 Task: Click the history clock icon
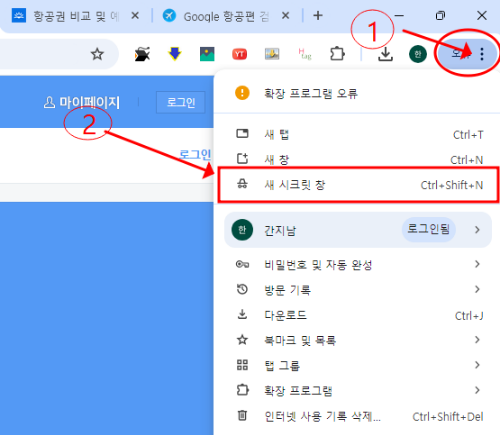click(x=242, y=289)
